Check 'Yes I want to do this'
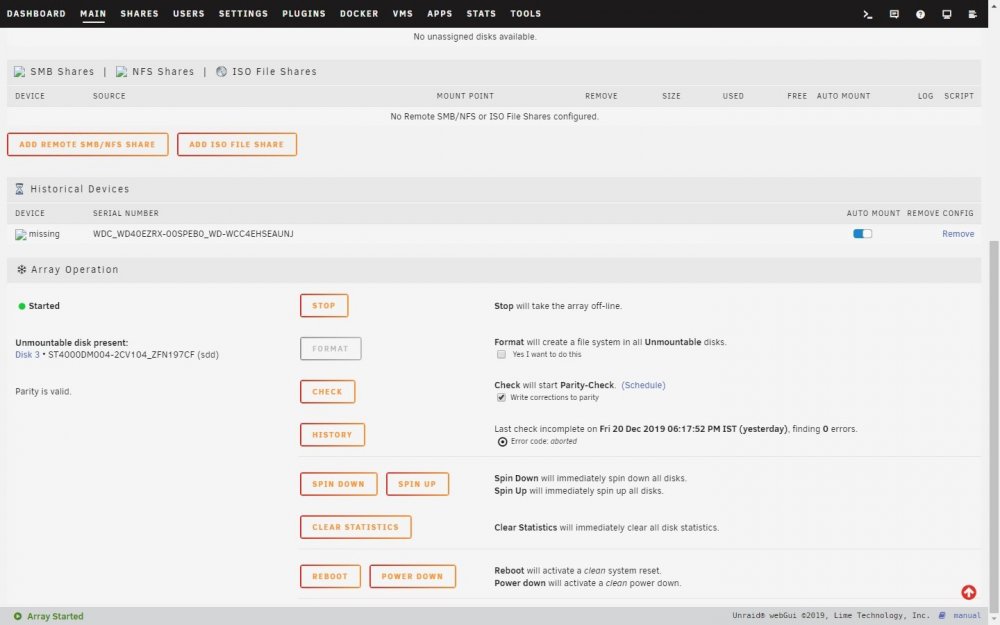Screen dimensions: 1000x625 click(x=501, y=355)
